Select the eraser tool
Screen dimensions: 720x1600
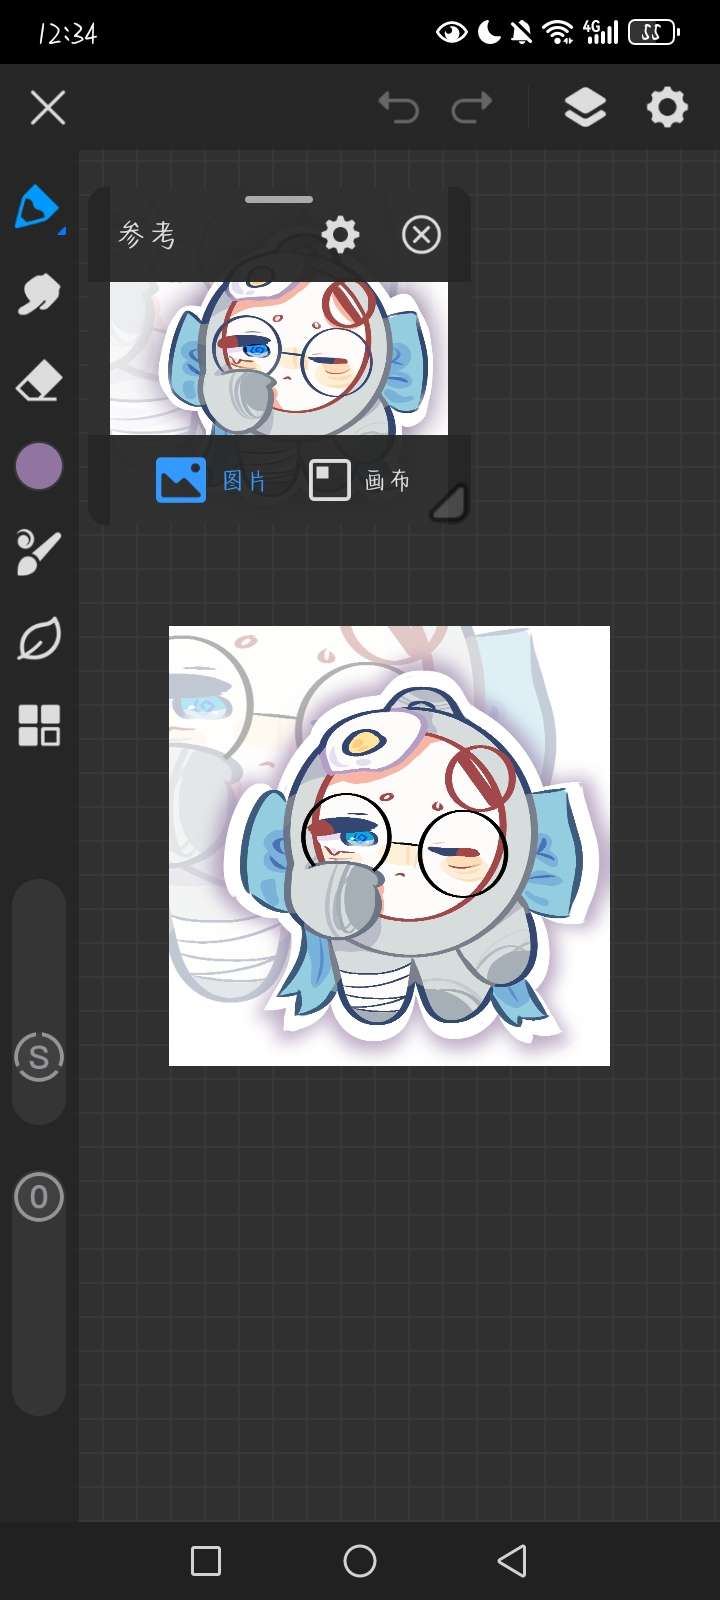pyautogui.click(x=38, y=382)
